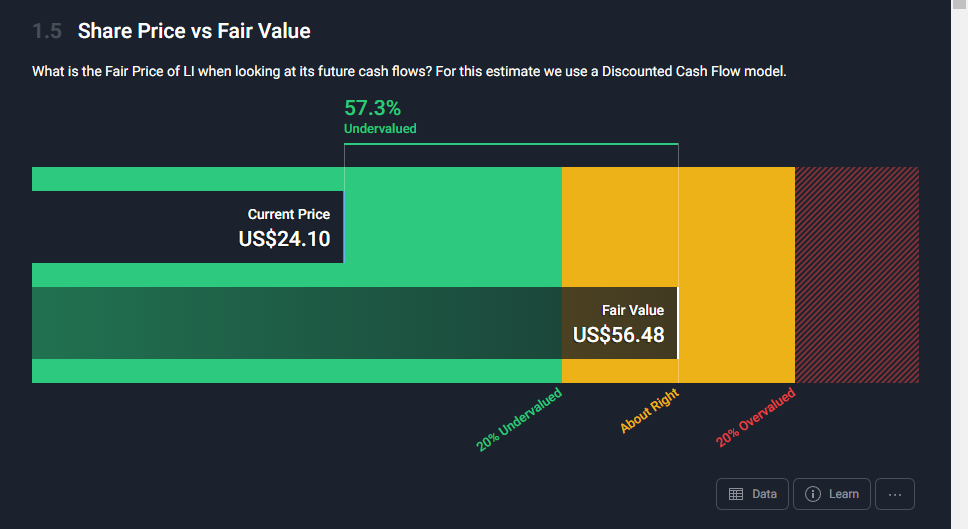Click the green Undervalued text under 57.3%
Image resolution: width=968 pixels, height=529 pixels.
380,129
